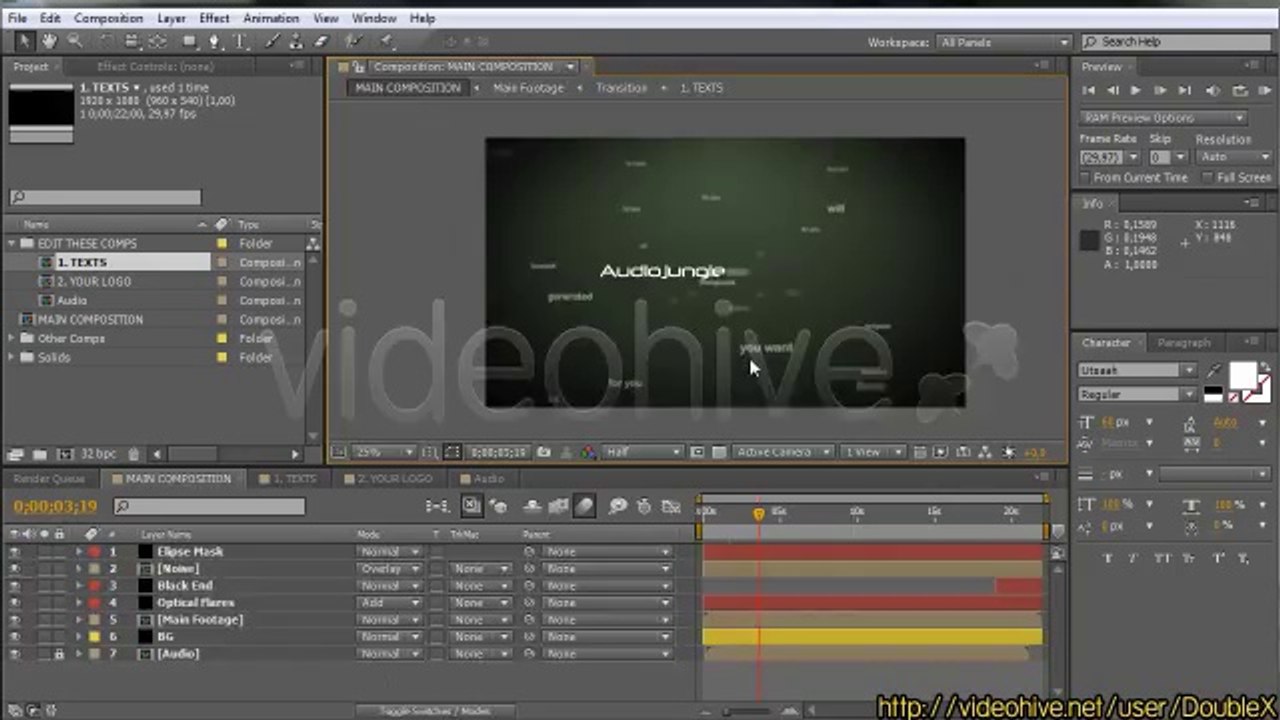This screenshot has height=720, width=1280.
Task: Select the Hand tool
Action: tap(49, 41)
